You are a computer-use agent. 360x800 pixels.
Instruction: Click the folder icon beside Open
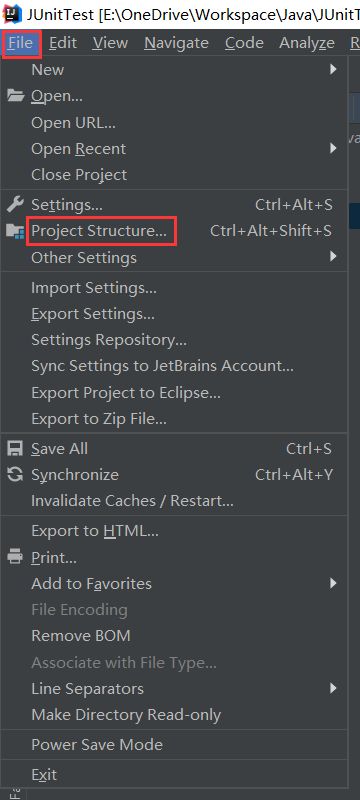pos(16,95)
